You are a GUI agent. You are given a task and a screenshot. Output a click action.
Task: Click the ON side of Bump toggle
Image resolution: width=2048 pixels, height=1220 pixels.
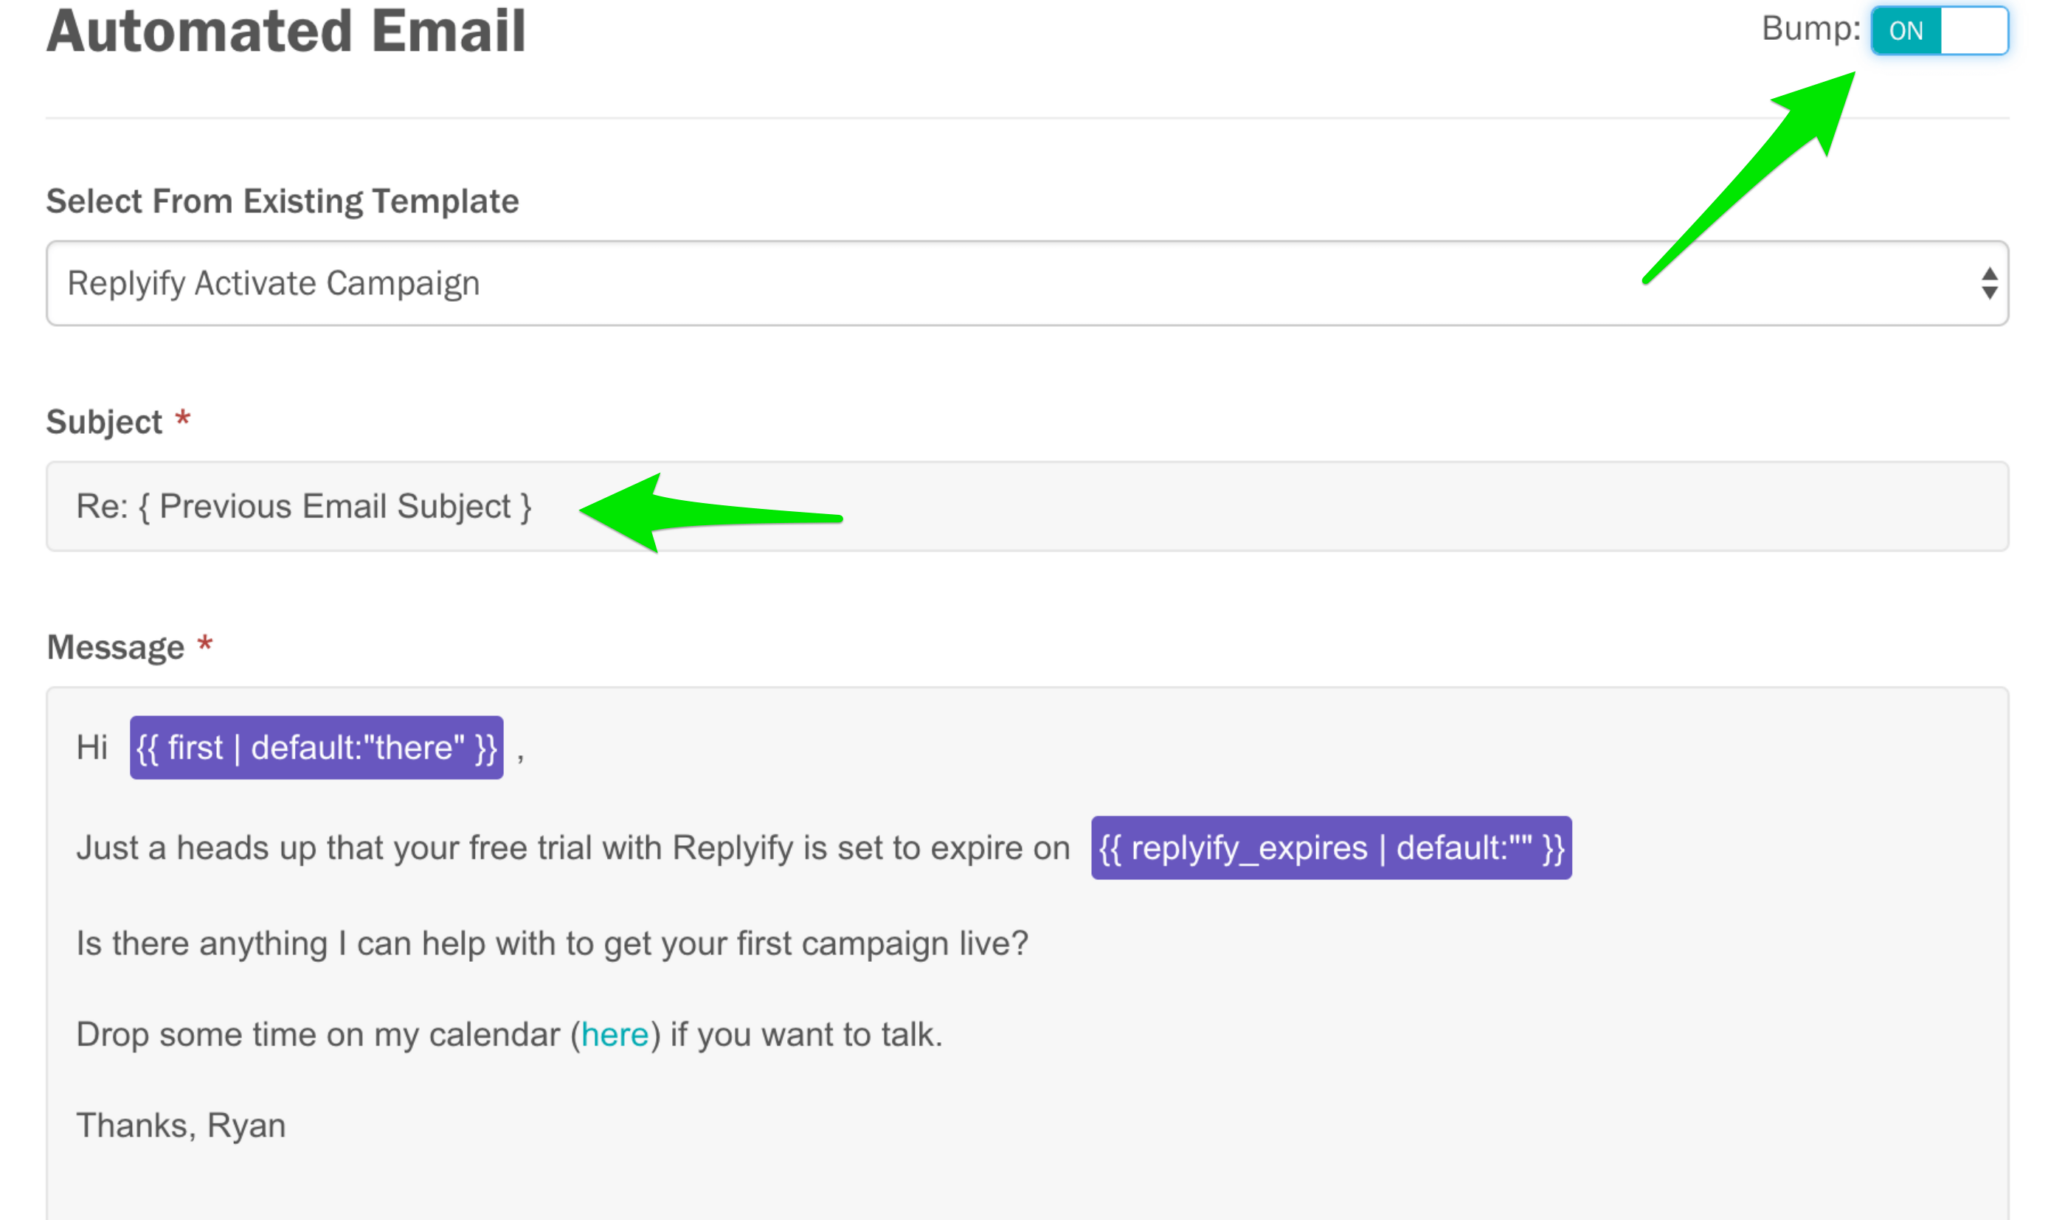click(x=1906, y=31)
